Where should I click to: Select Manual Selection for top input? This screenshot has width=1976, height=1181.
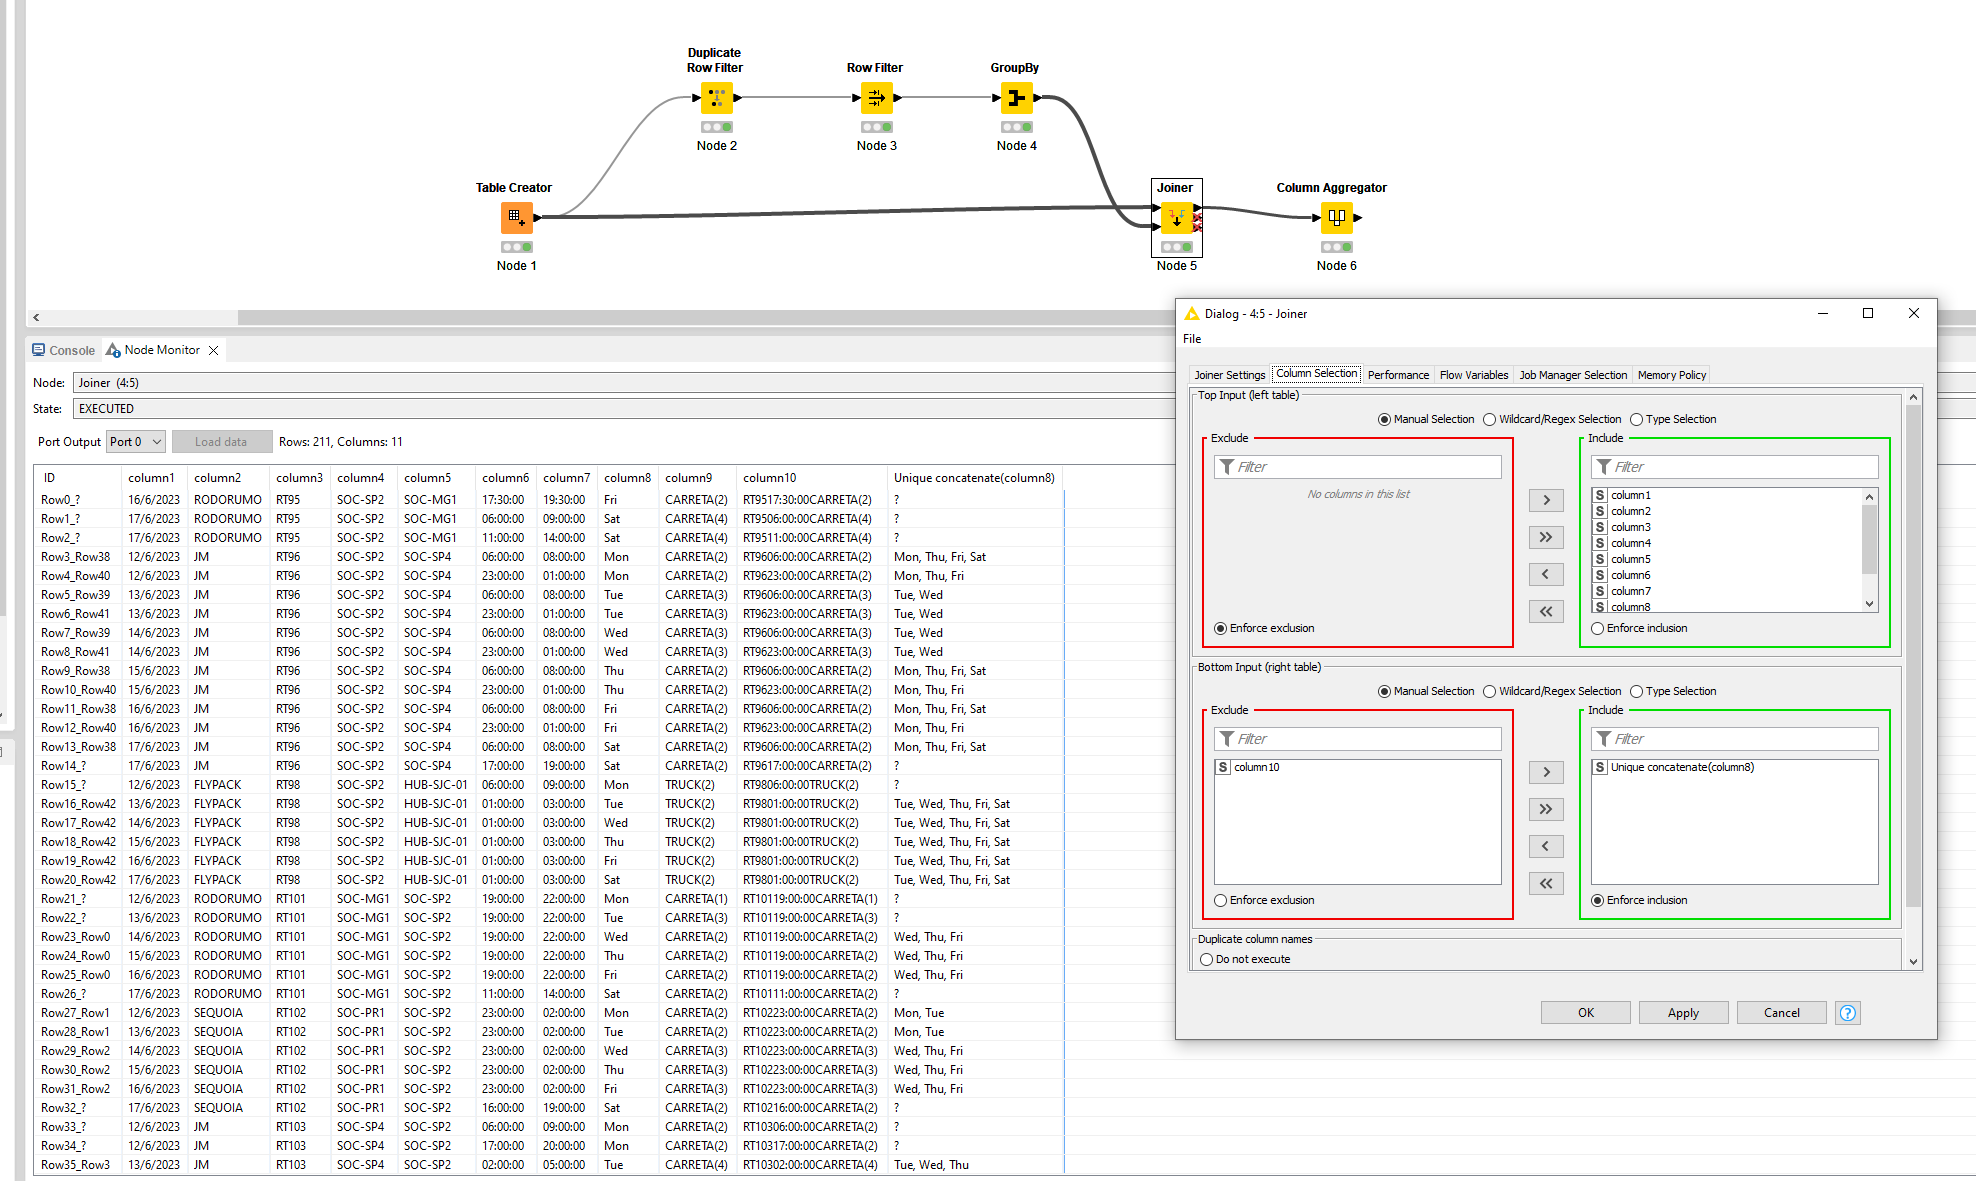point(1384,419)
